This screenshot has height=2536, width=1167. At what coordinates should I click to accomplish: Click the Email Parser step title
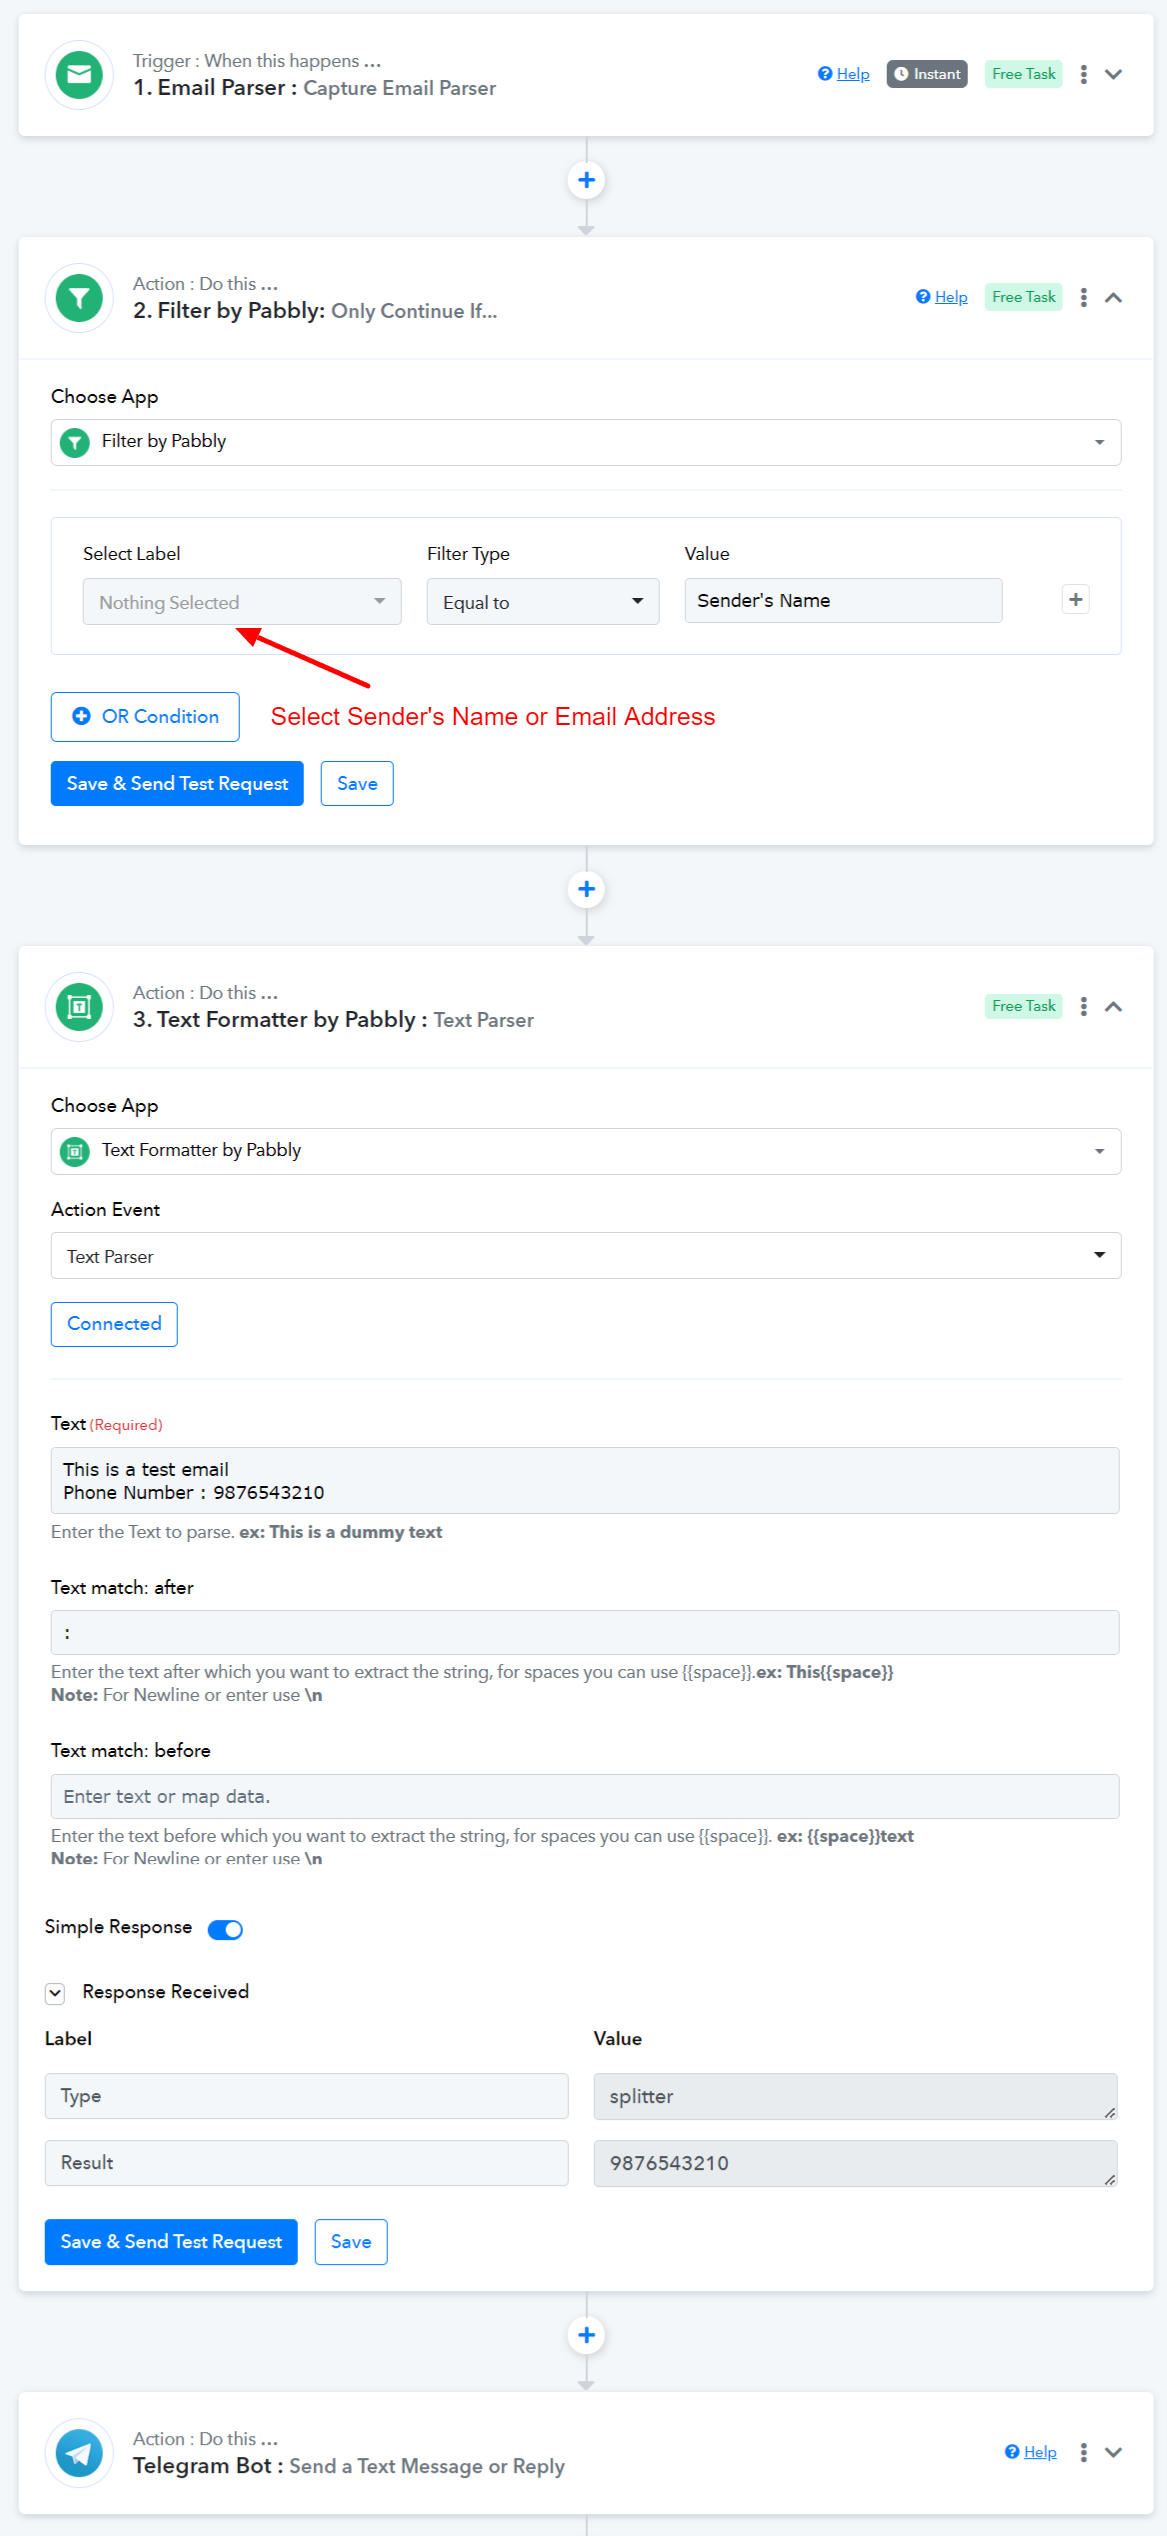[x=315, y=88]
